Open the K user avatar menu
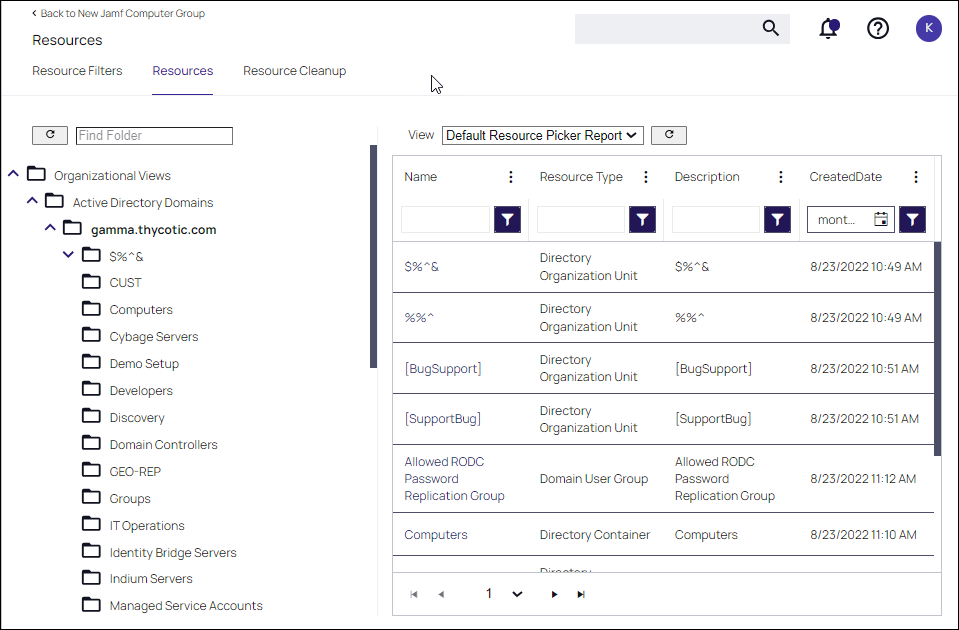Viewport: 959px width, 630px height. pos(928,28)
